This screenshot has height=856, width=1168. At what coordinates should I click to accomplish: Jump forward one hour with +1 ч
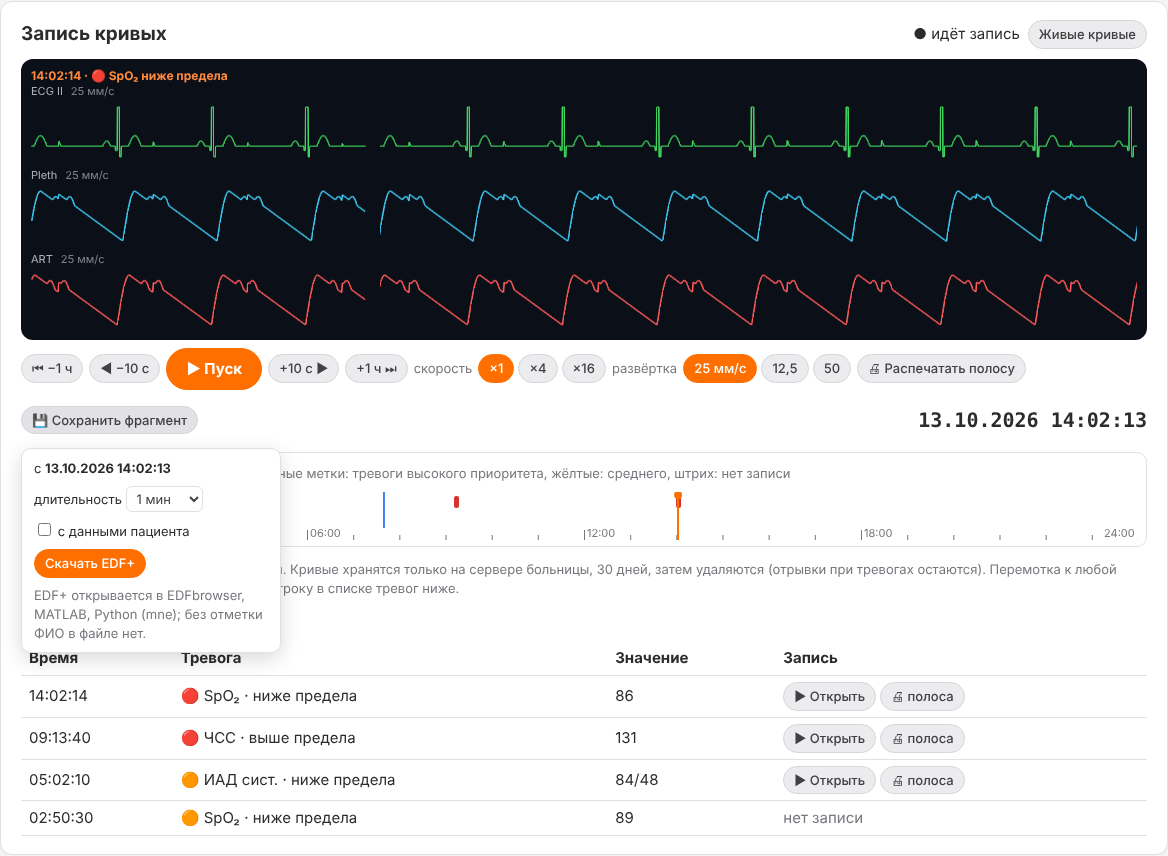tap(376, 369)
